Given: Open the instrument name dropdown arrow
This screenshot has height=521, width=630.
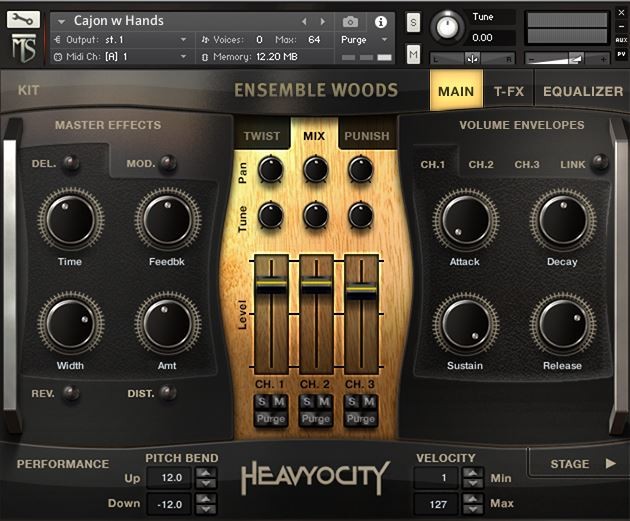Looking at the screenshot, I should [61, 21].
